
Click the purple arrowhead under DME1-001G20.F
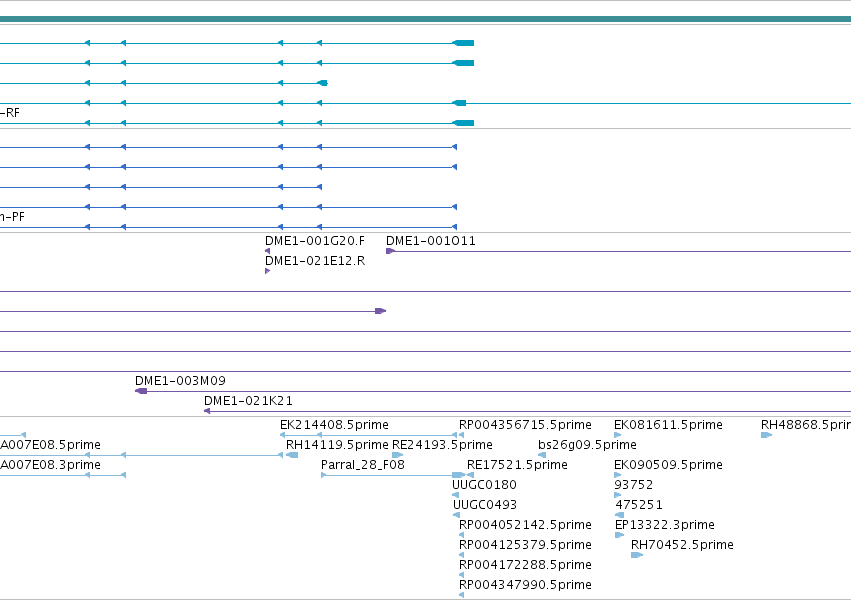[x=268, y=251]
